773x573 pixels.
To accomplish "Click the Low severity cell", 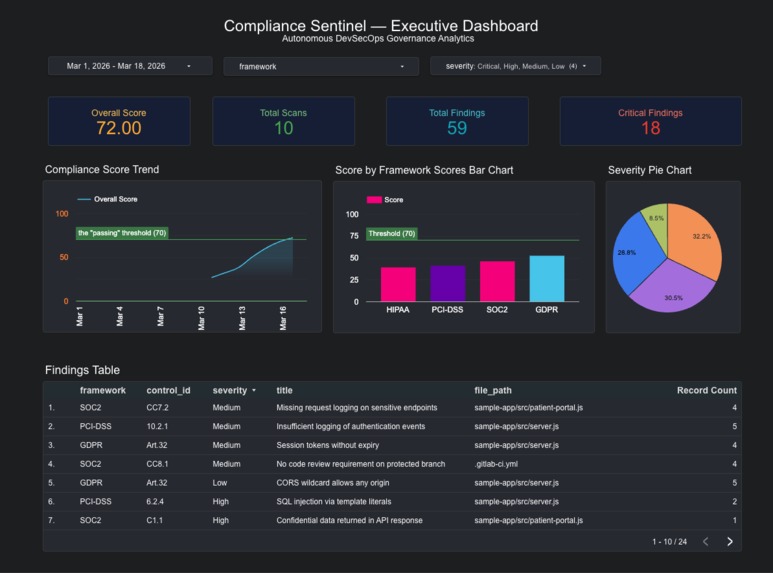I will [219, 483].
